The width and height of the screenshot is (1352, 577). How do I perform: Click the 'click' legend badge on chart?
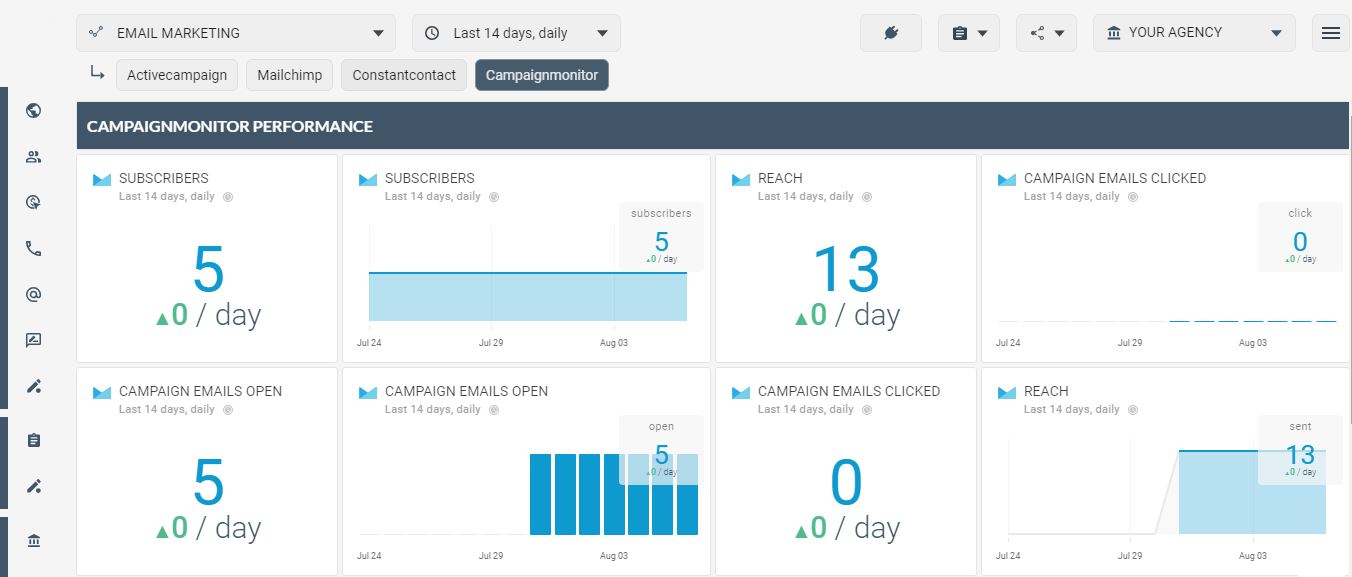point(1300,237)
